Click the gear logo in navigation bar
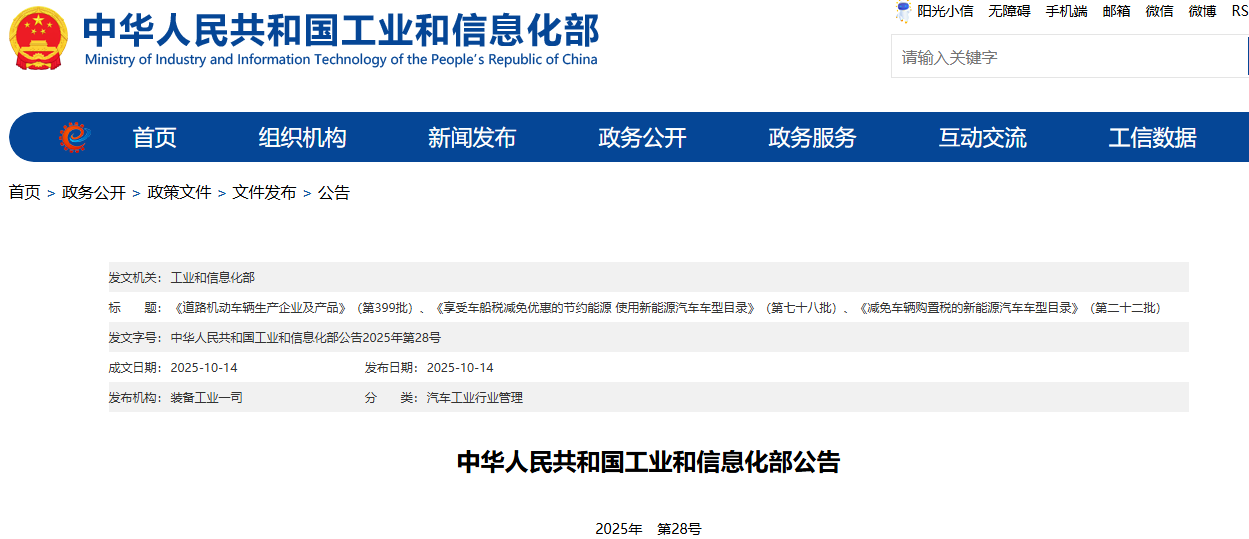Screen dimensions: 1249x539 coord(75,137)
